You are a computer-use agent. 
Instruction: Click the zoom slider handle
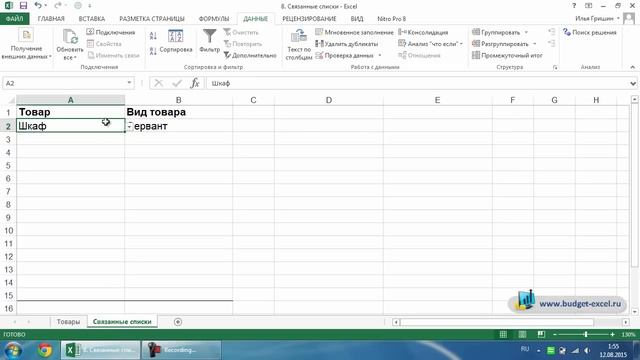(586, 335)
